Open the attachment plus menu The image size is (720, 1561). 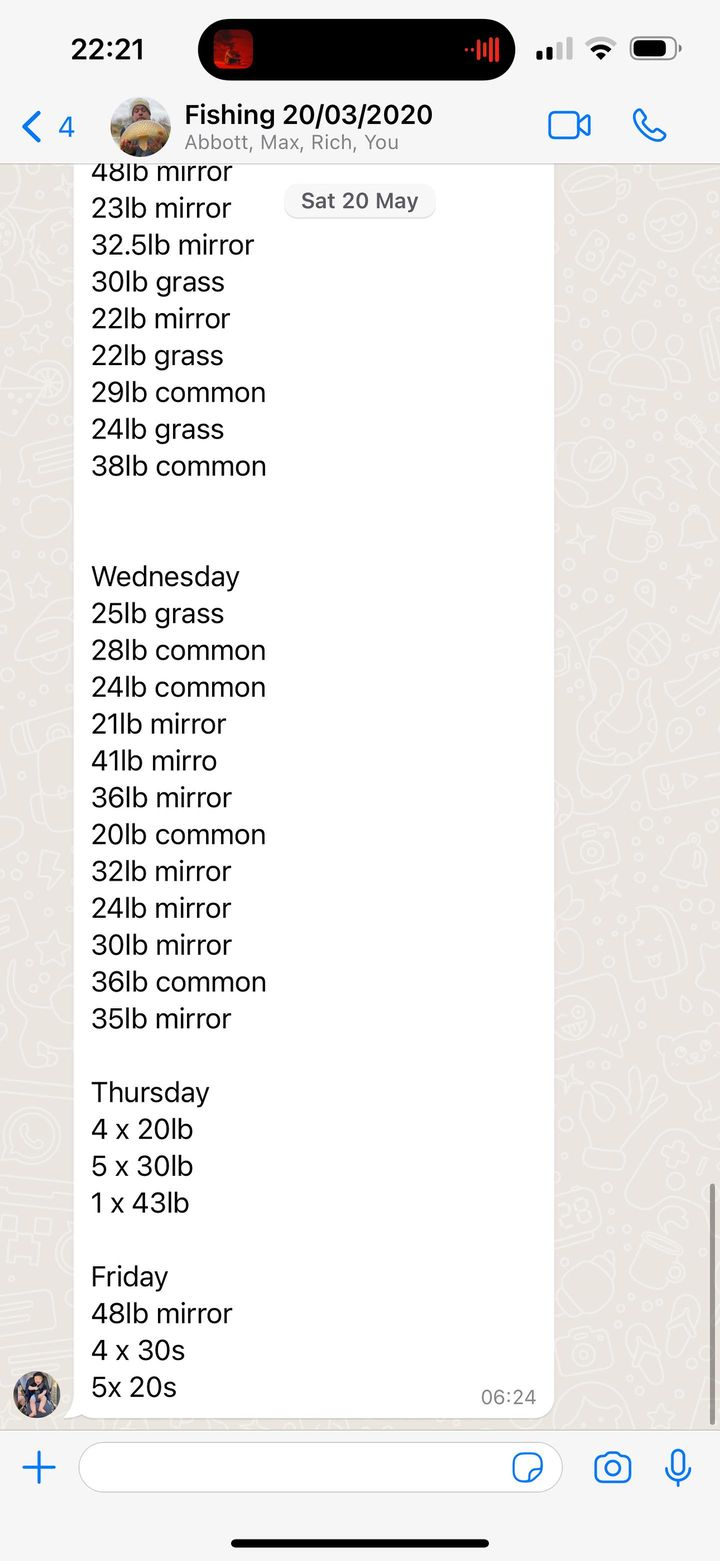coord(39,1467)
